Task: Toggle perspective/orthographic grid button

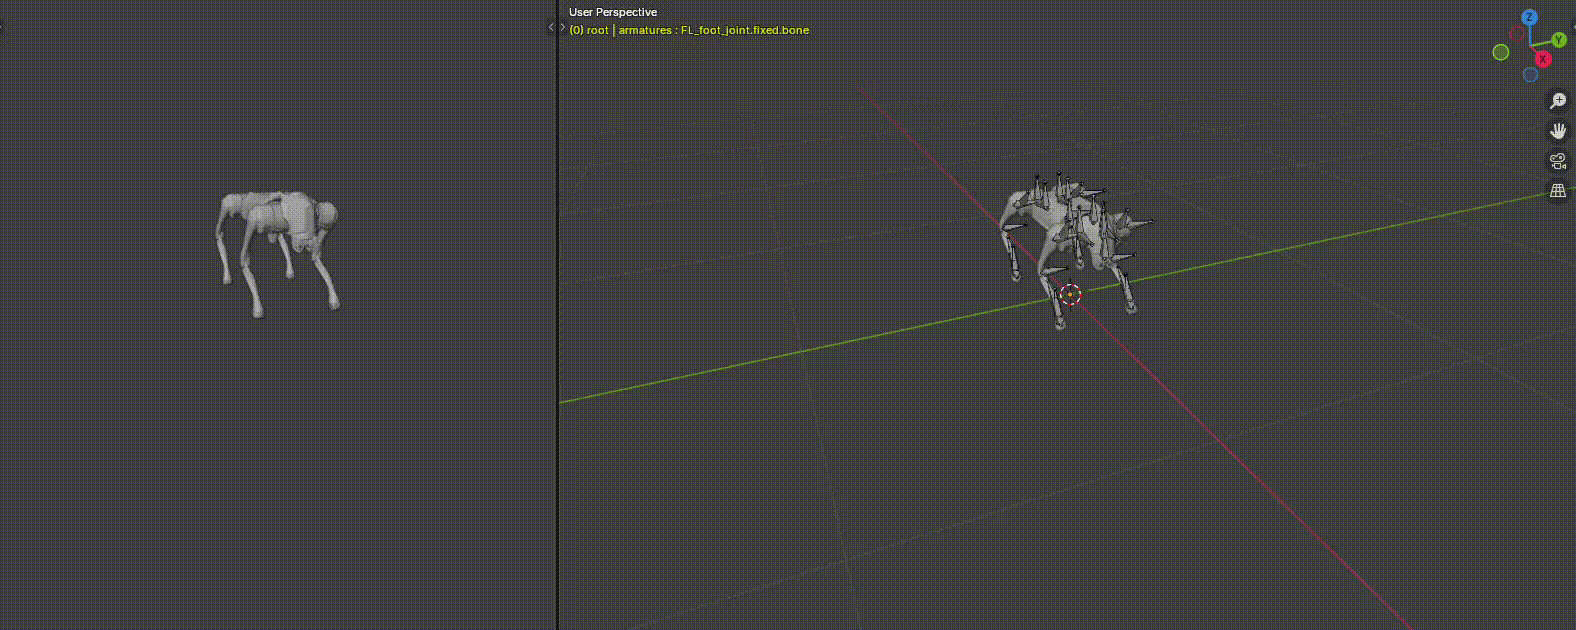Action: tap(1558, 191)
